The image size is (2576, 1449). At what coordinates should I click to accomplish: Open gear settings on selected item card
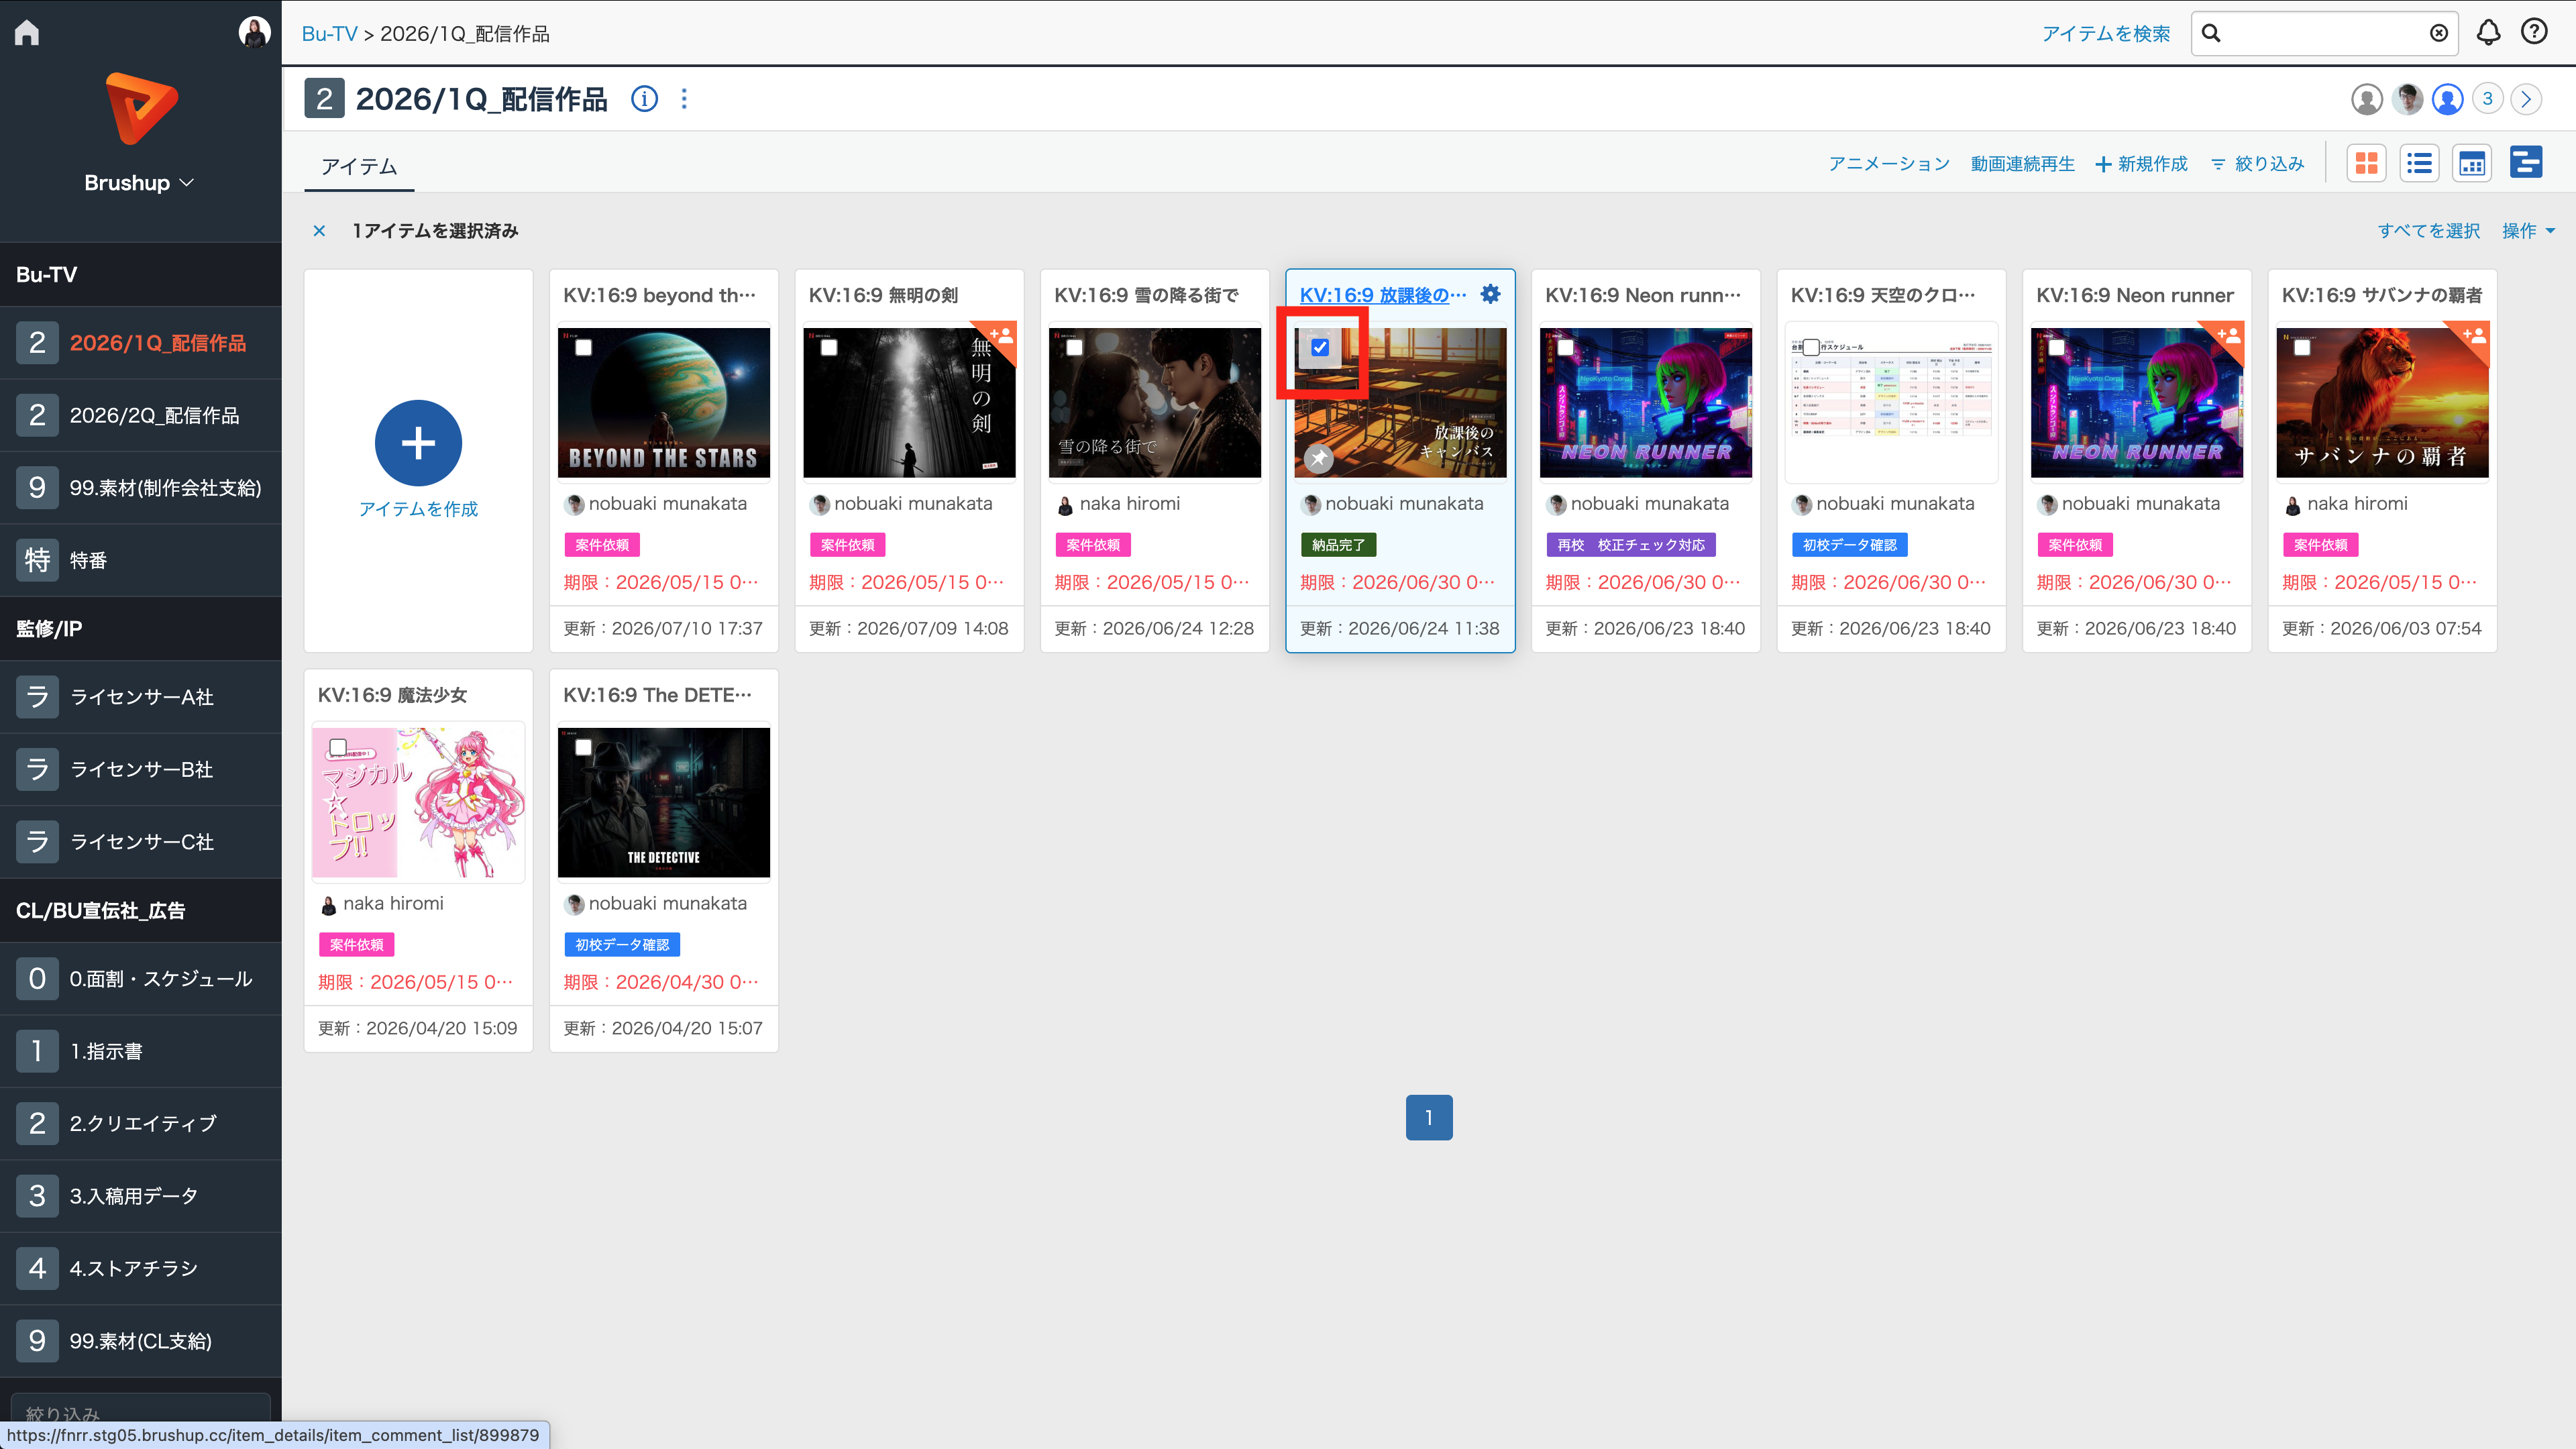point(1490,294)
